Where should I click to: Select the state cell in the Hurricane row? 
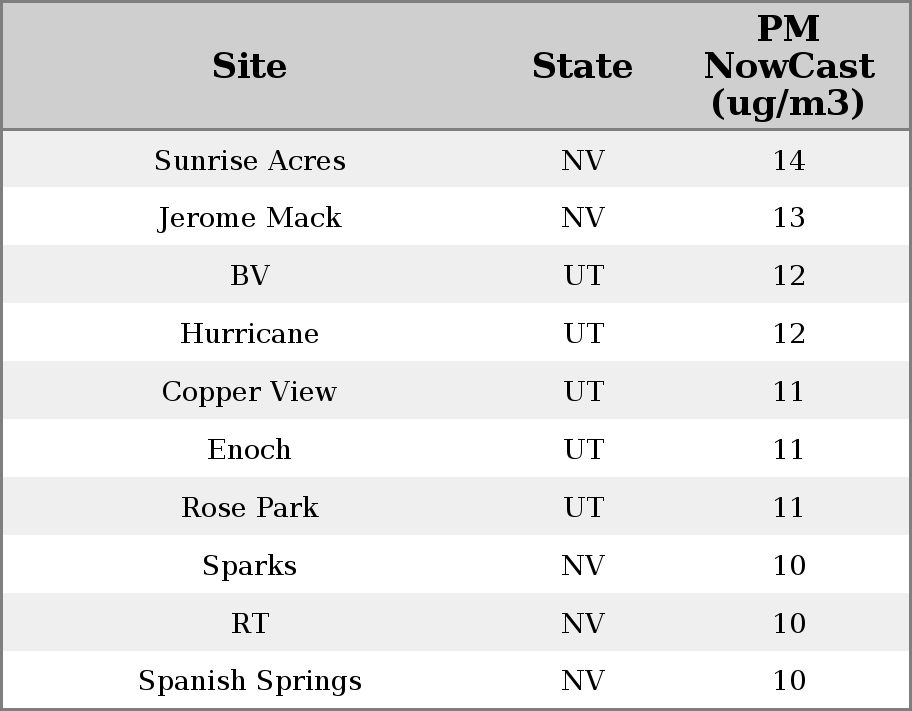pyautogui.click(x=583, y=334)
